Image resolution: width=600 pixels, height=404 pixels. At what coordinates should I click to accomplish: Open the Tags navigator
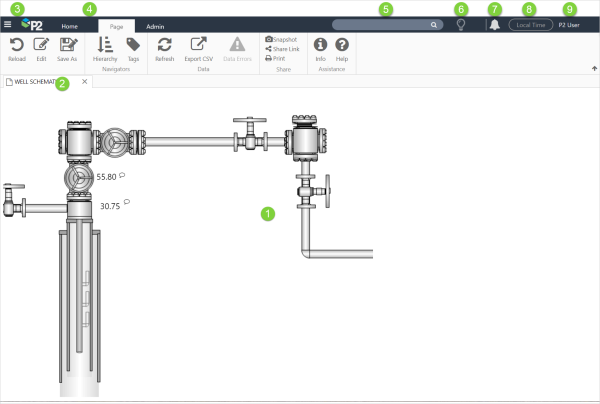click(133, 45)
